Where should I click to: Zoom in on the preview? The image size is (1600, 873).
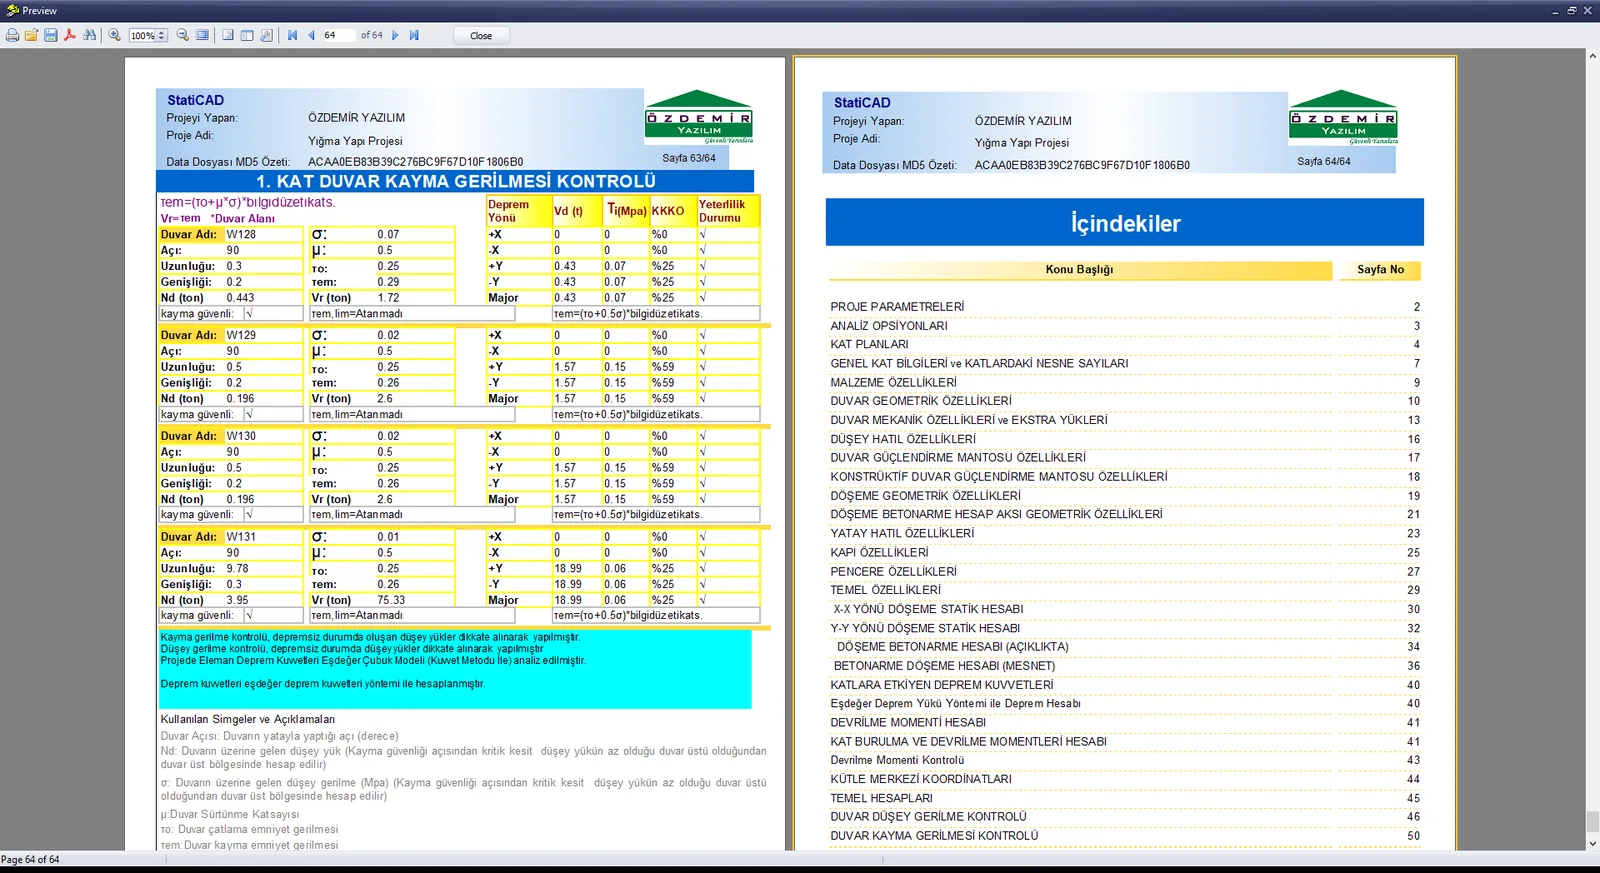[x=115, y=35]
